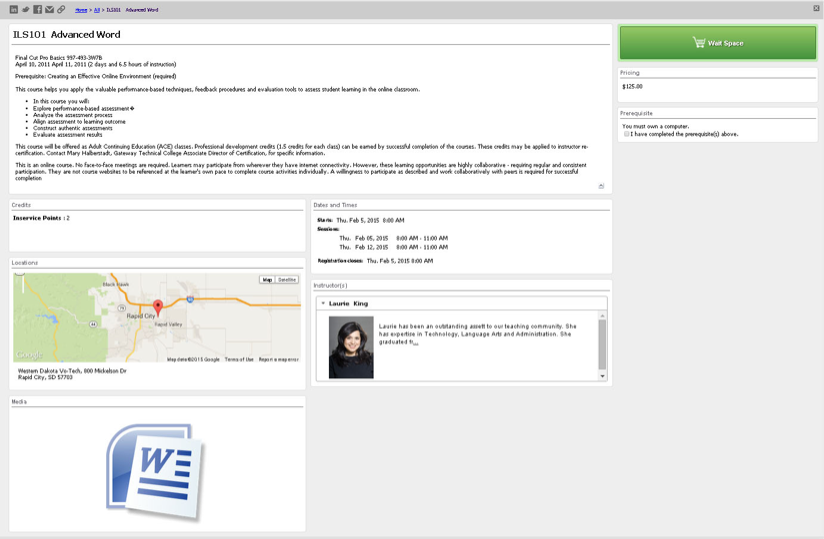Click the red map location pin
Image resolution: width=824 pixels, height=539 pixels.
(157, 308)
